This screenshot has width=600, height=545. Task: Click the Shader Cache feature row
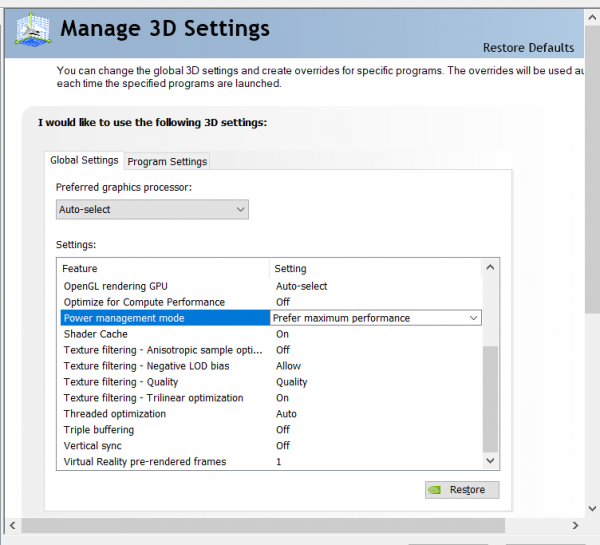click(x=95, y=334)
